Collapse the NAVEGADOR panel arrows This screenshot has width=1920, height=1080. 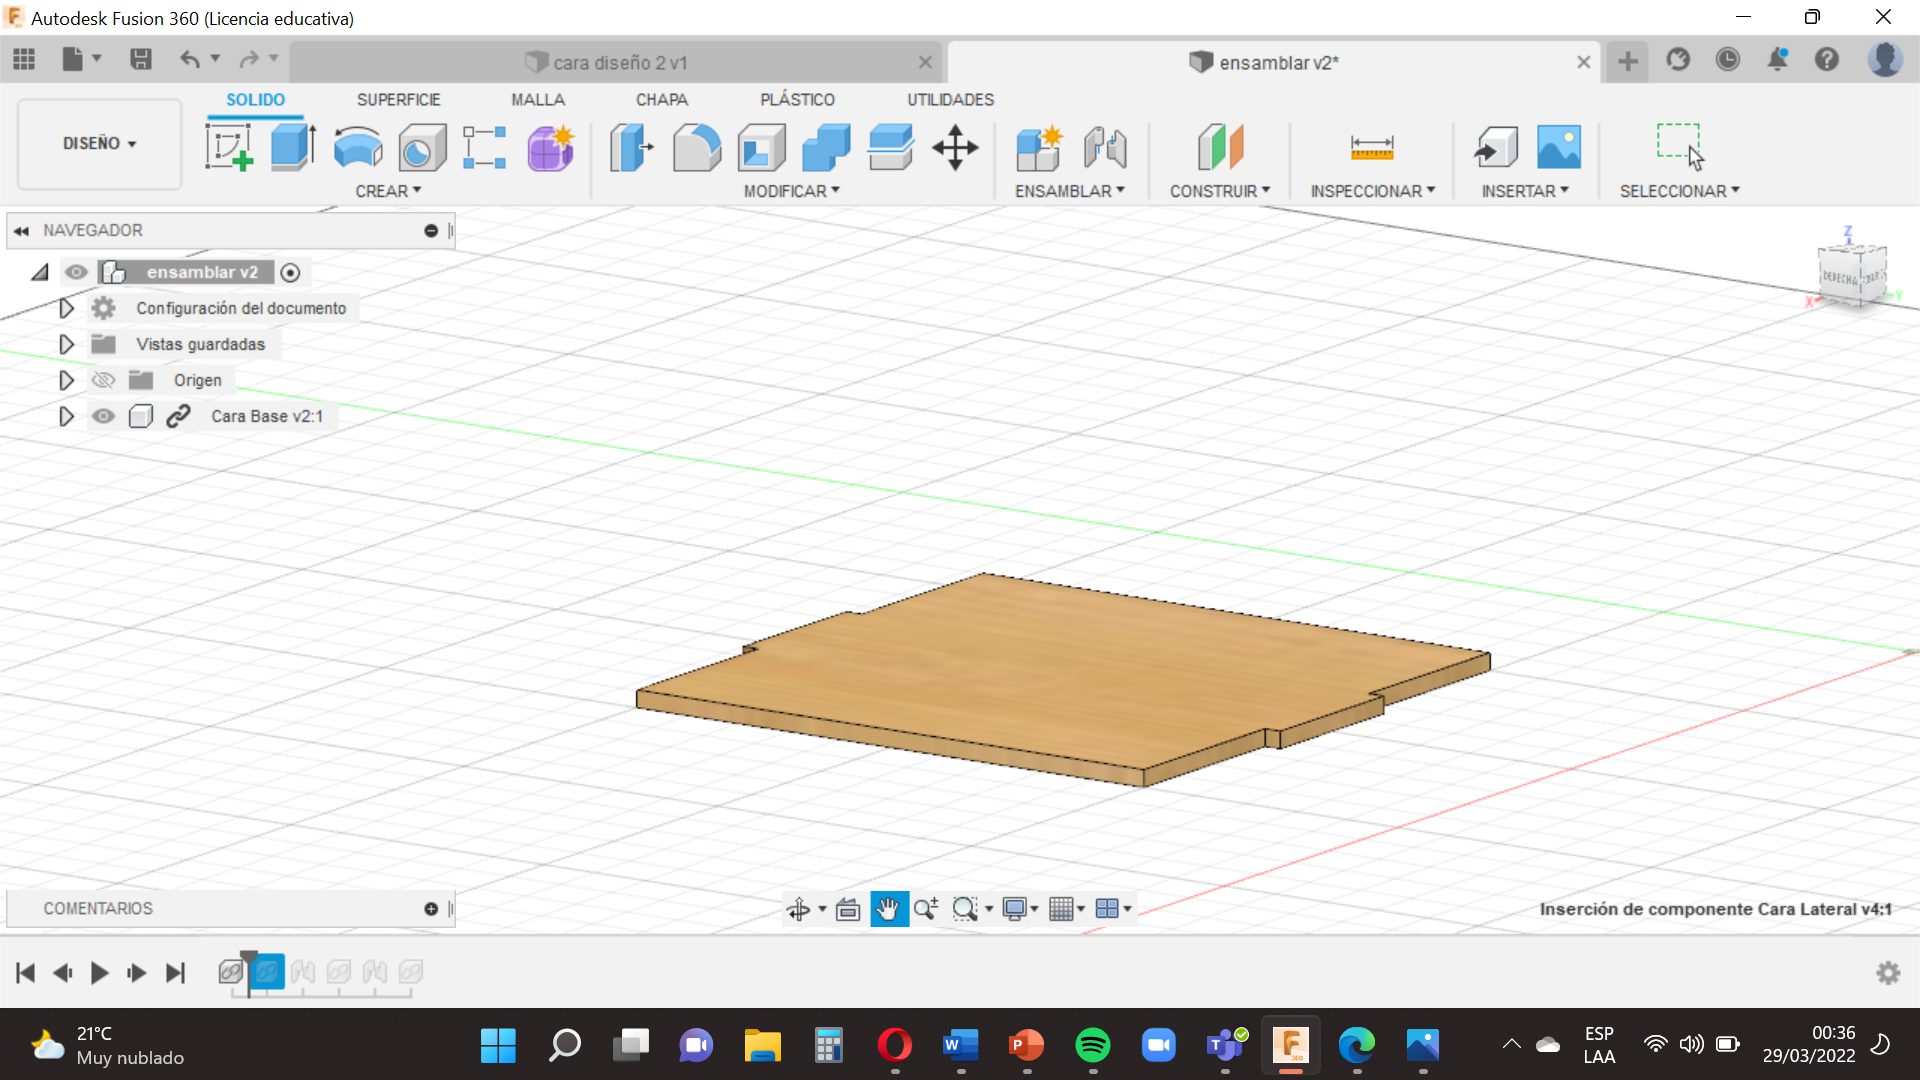[21, 231]
